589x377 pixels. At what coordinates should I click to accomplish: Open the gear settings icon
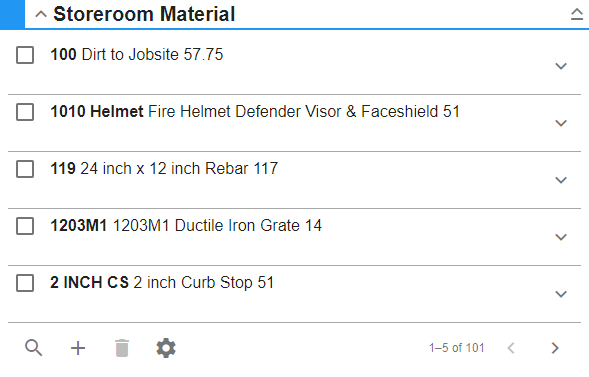[166, 348]
